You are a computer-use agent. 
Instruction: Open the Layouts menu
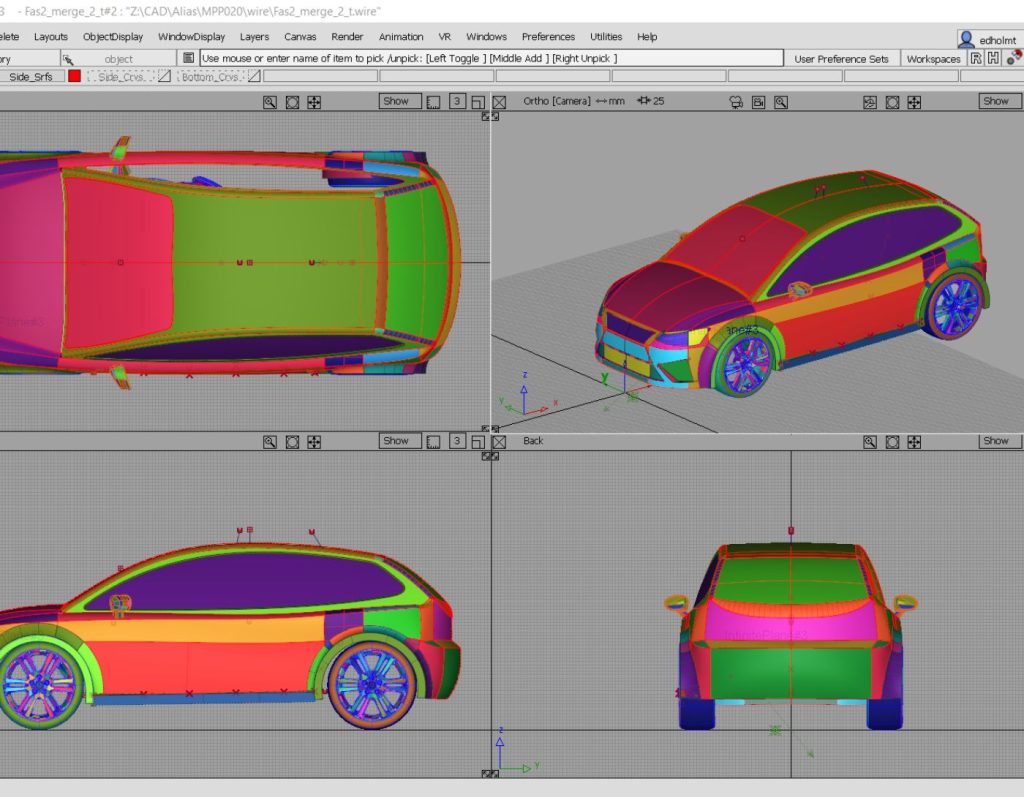click(x=51, y=37)
